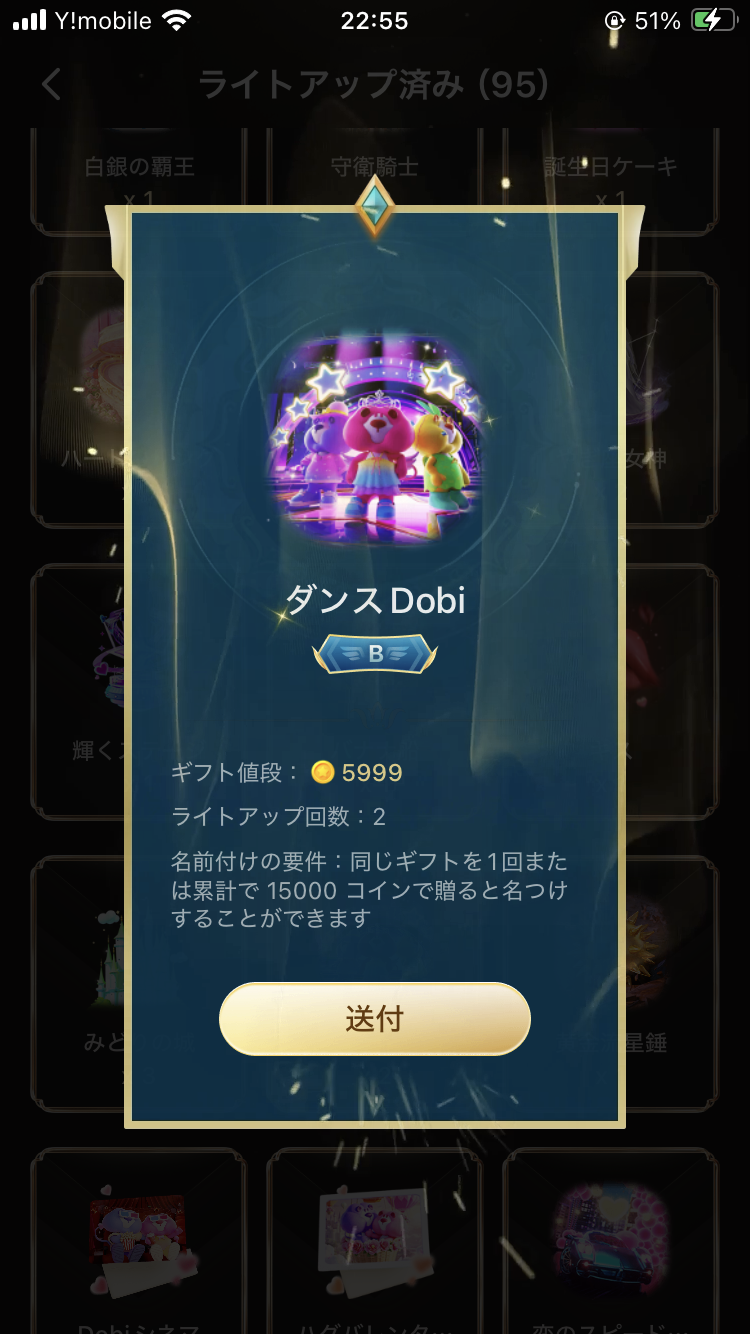Tap the 送付 send button
Screen dimensions: 750x1334
click(x=374, y=1019)
